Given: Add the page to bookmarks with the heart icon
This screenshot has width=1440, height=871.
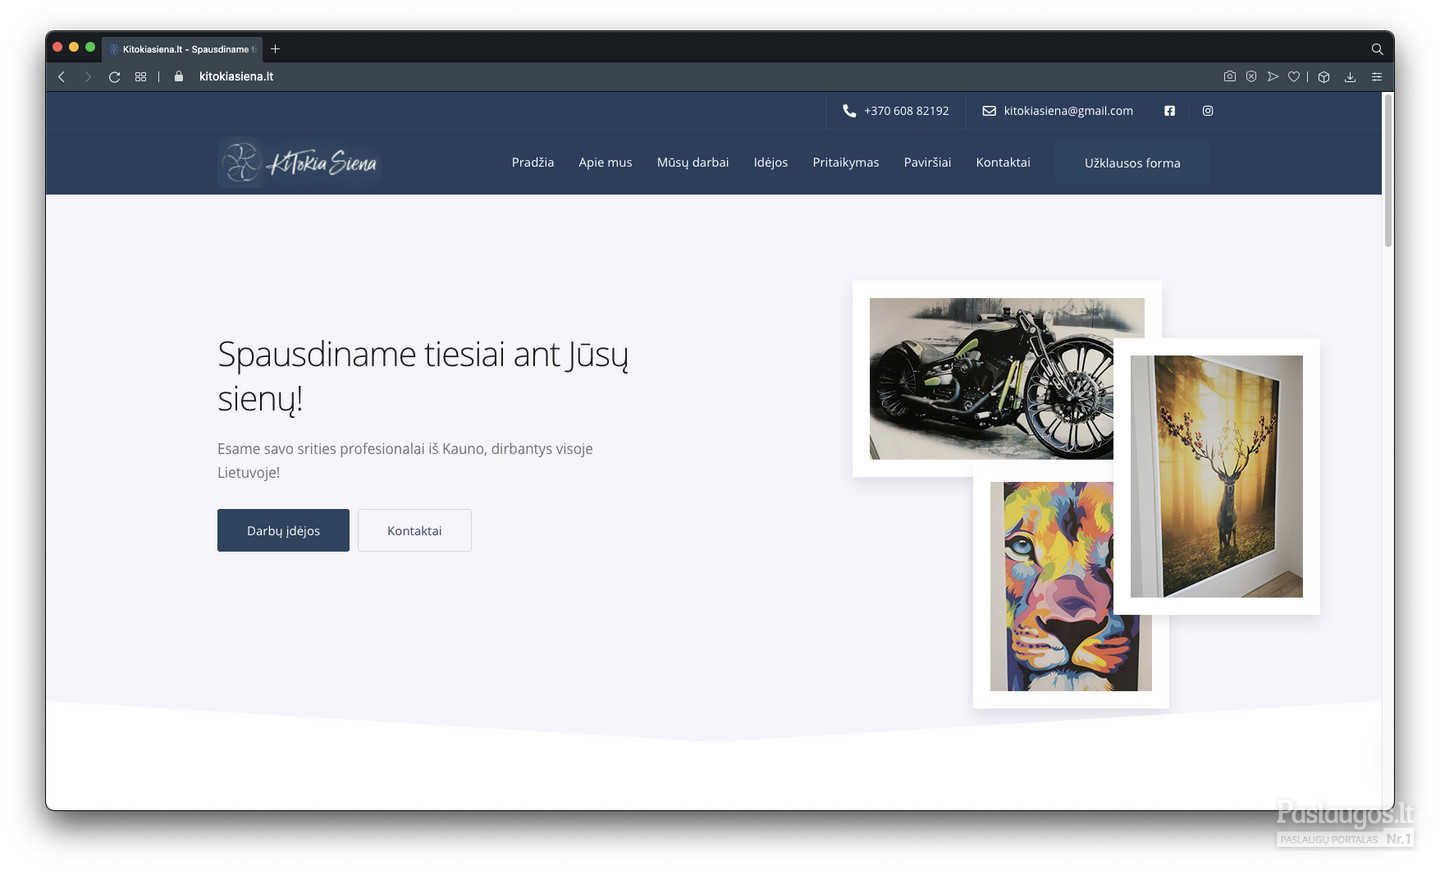Looking at the screenshot, I should pos(1294,76).
